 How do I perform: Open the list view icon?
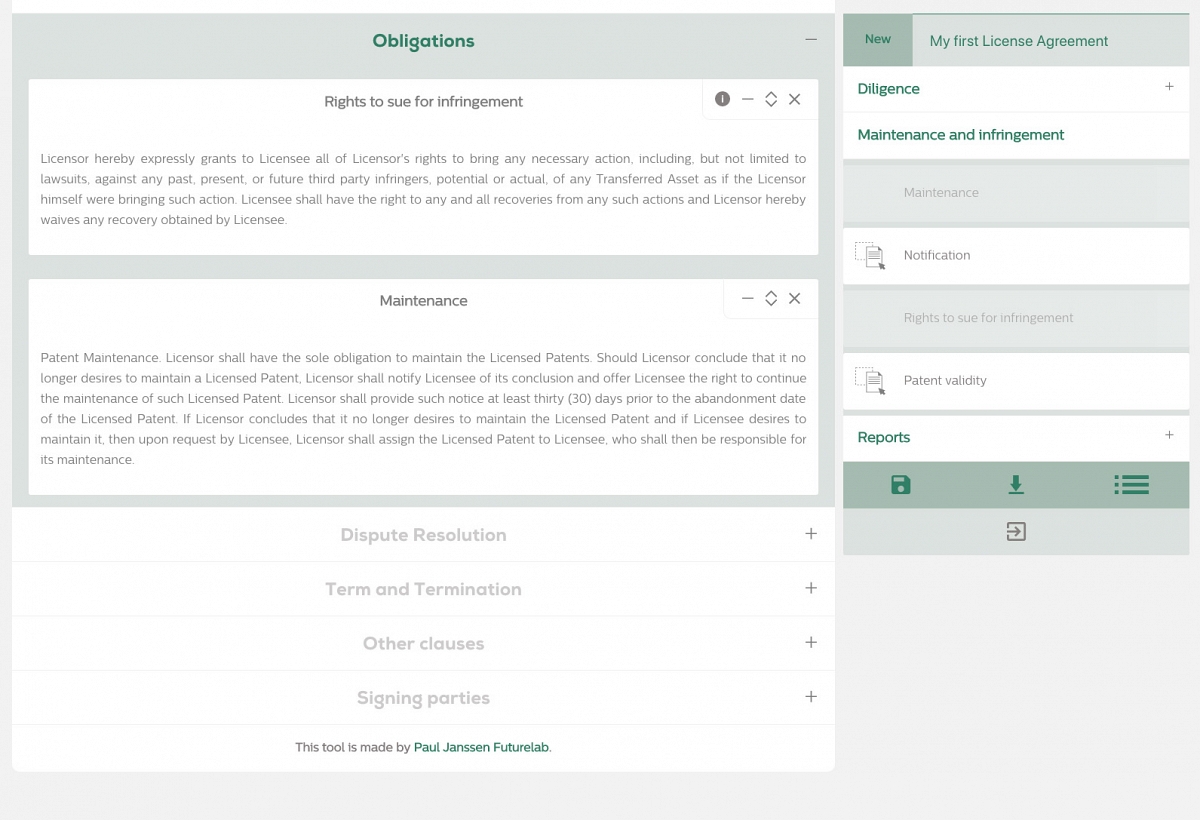pyautogui.click(x=1131, y=485)
